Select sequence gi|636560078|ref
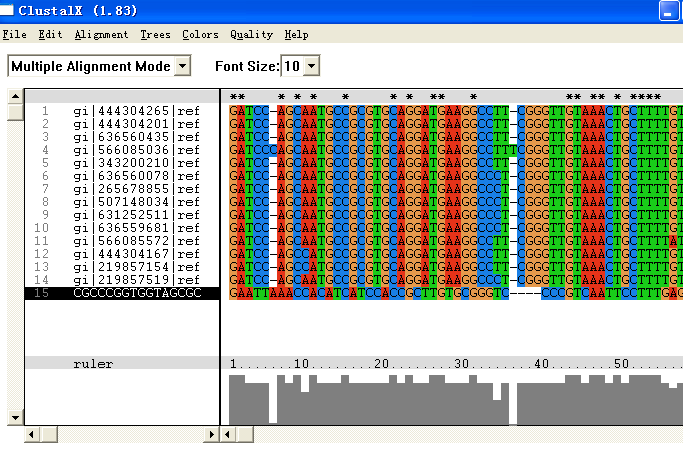Viewport: 683px width, 474px height. click(136, 176)
